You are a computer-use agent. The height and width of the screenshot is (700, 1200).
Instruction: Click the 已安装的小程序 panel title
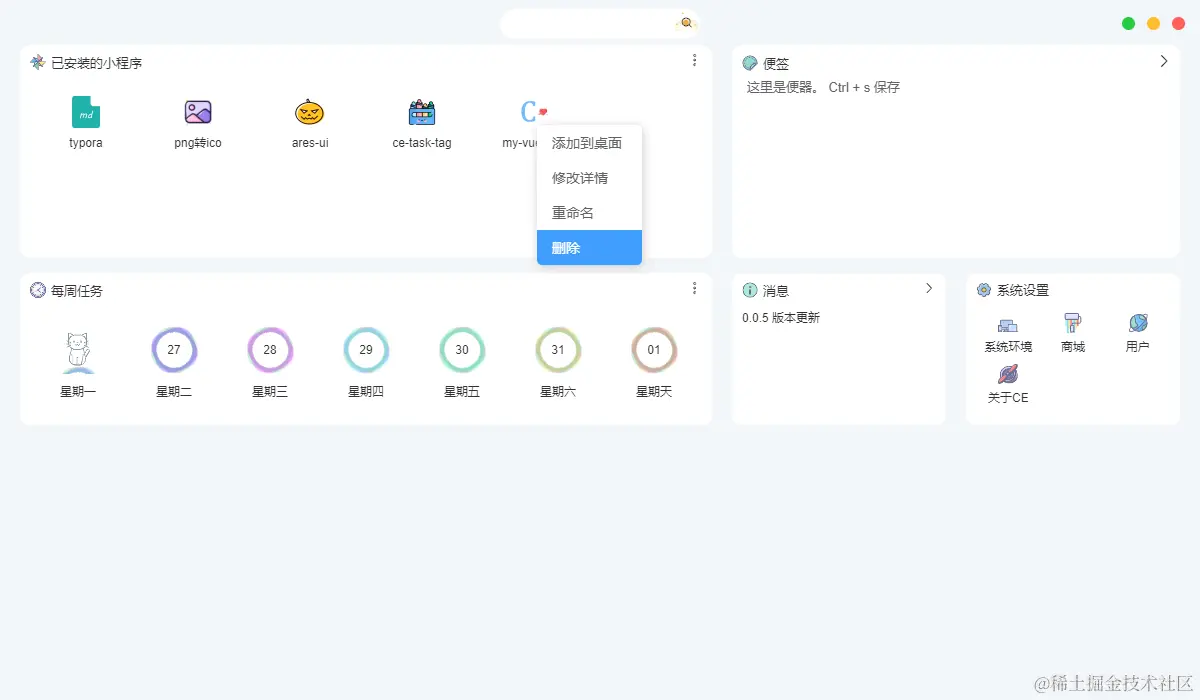(97, 63)
